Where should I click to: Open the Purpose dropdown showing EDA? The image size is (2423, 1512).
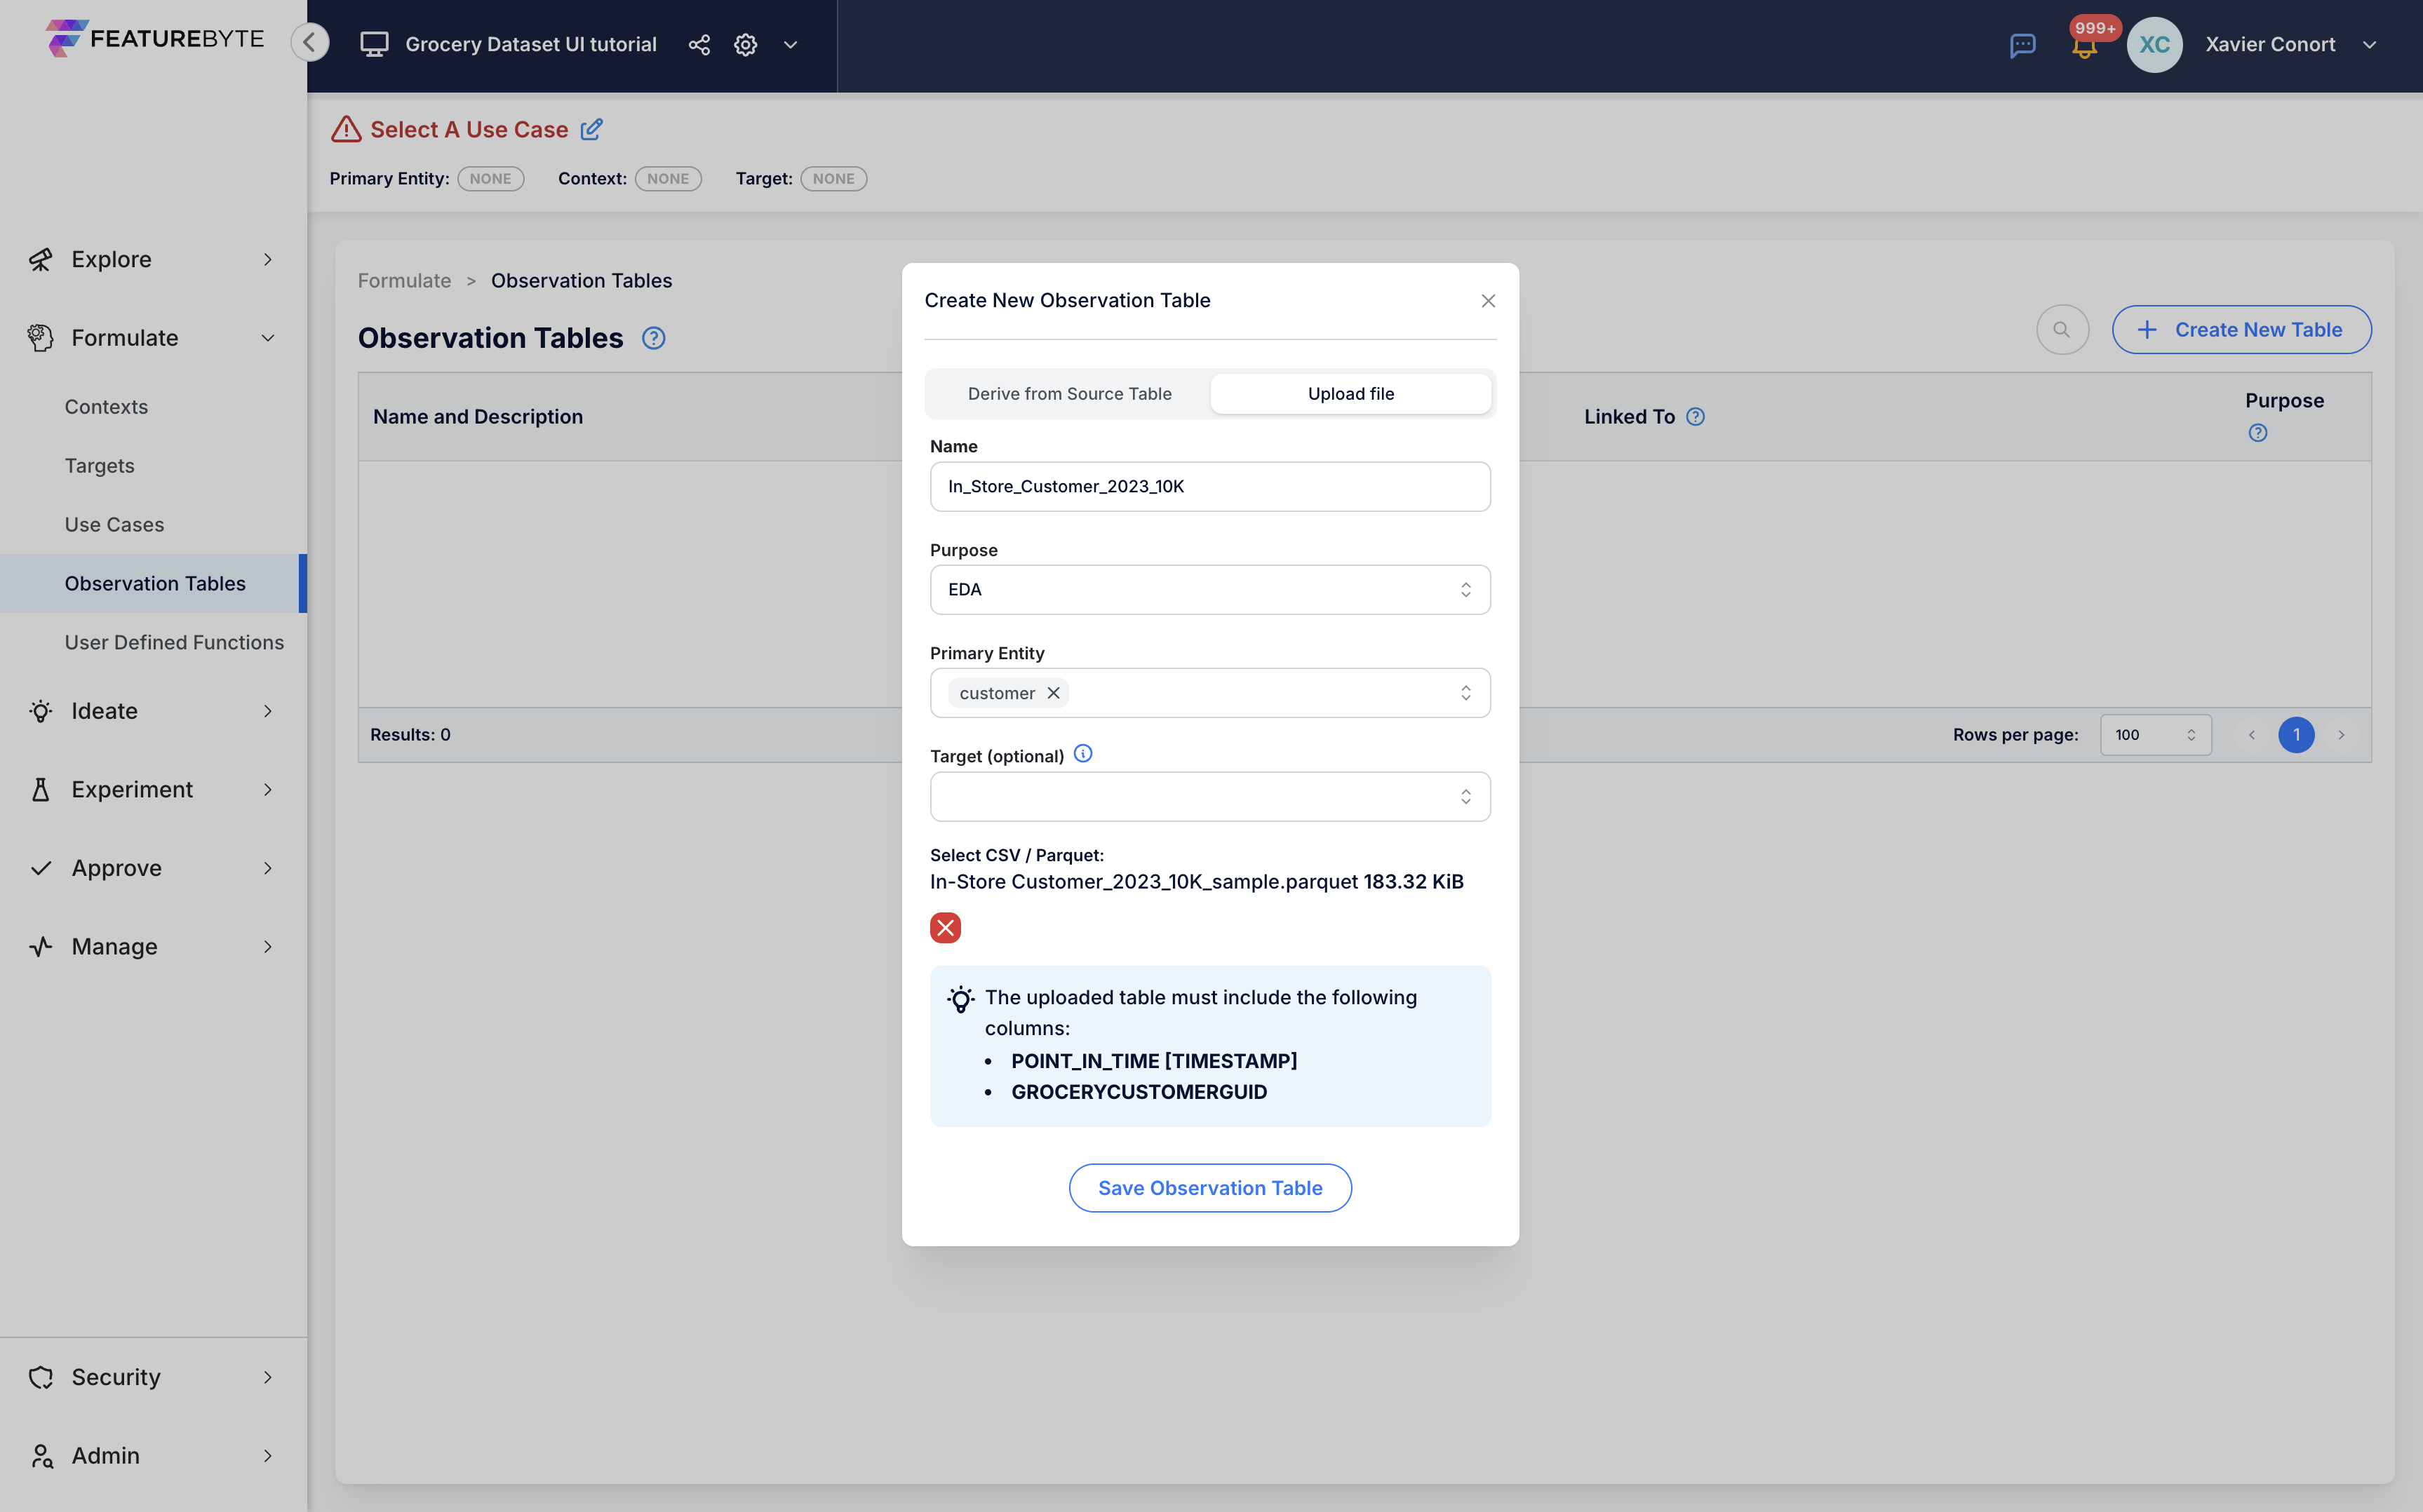pos(1210,590)
